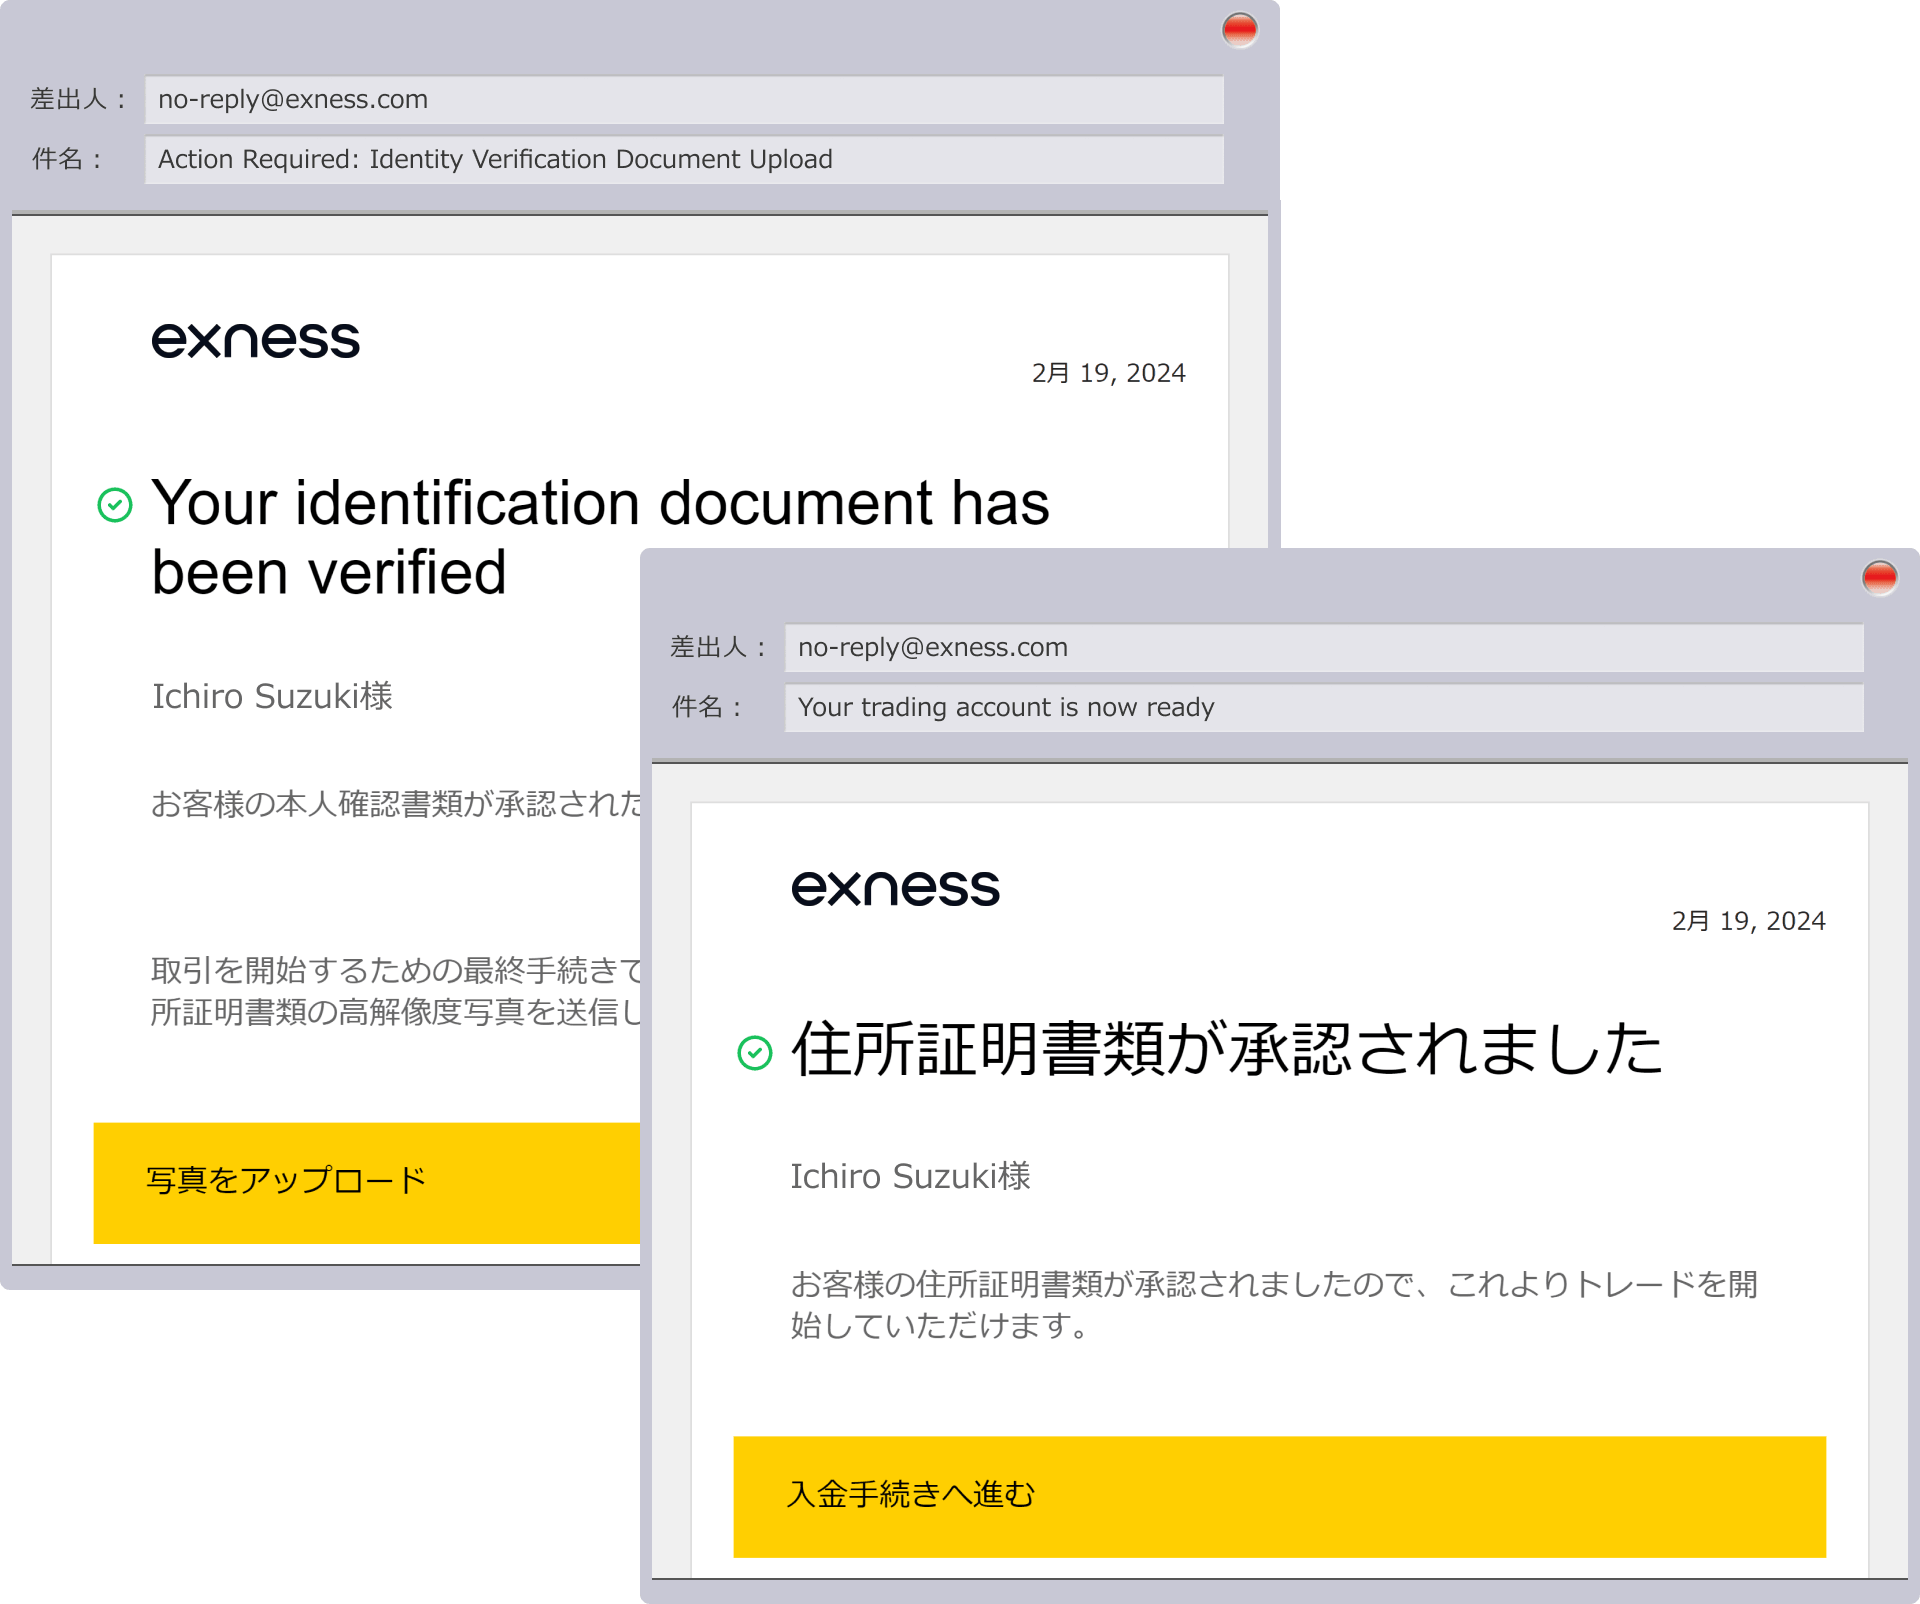Click paragraph 取引を開始するための最終手続き
Screen dimensions: 1920x1604
coord(396,991)
